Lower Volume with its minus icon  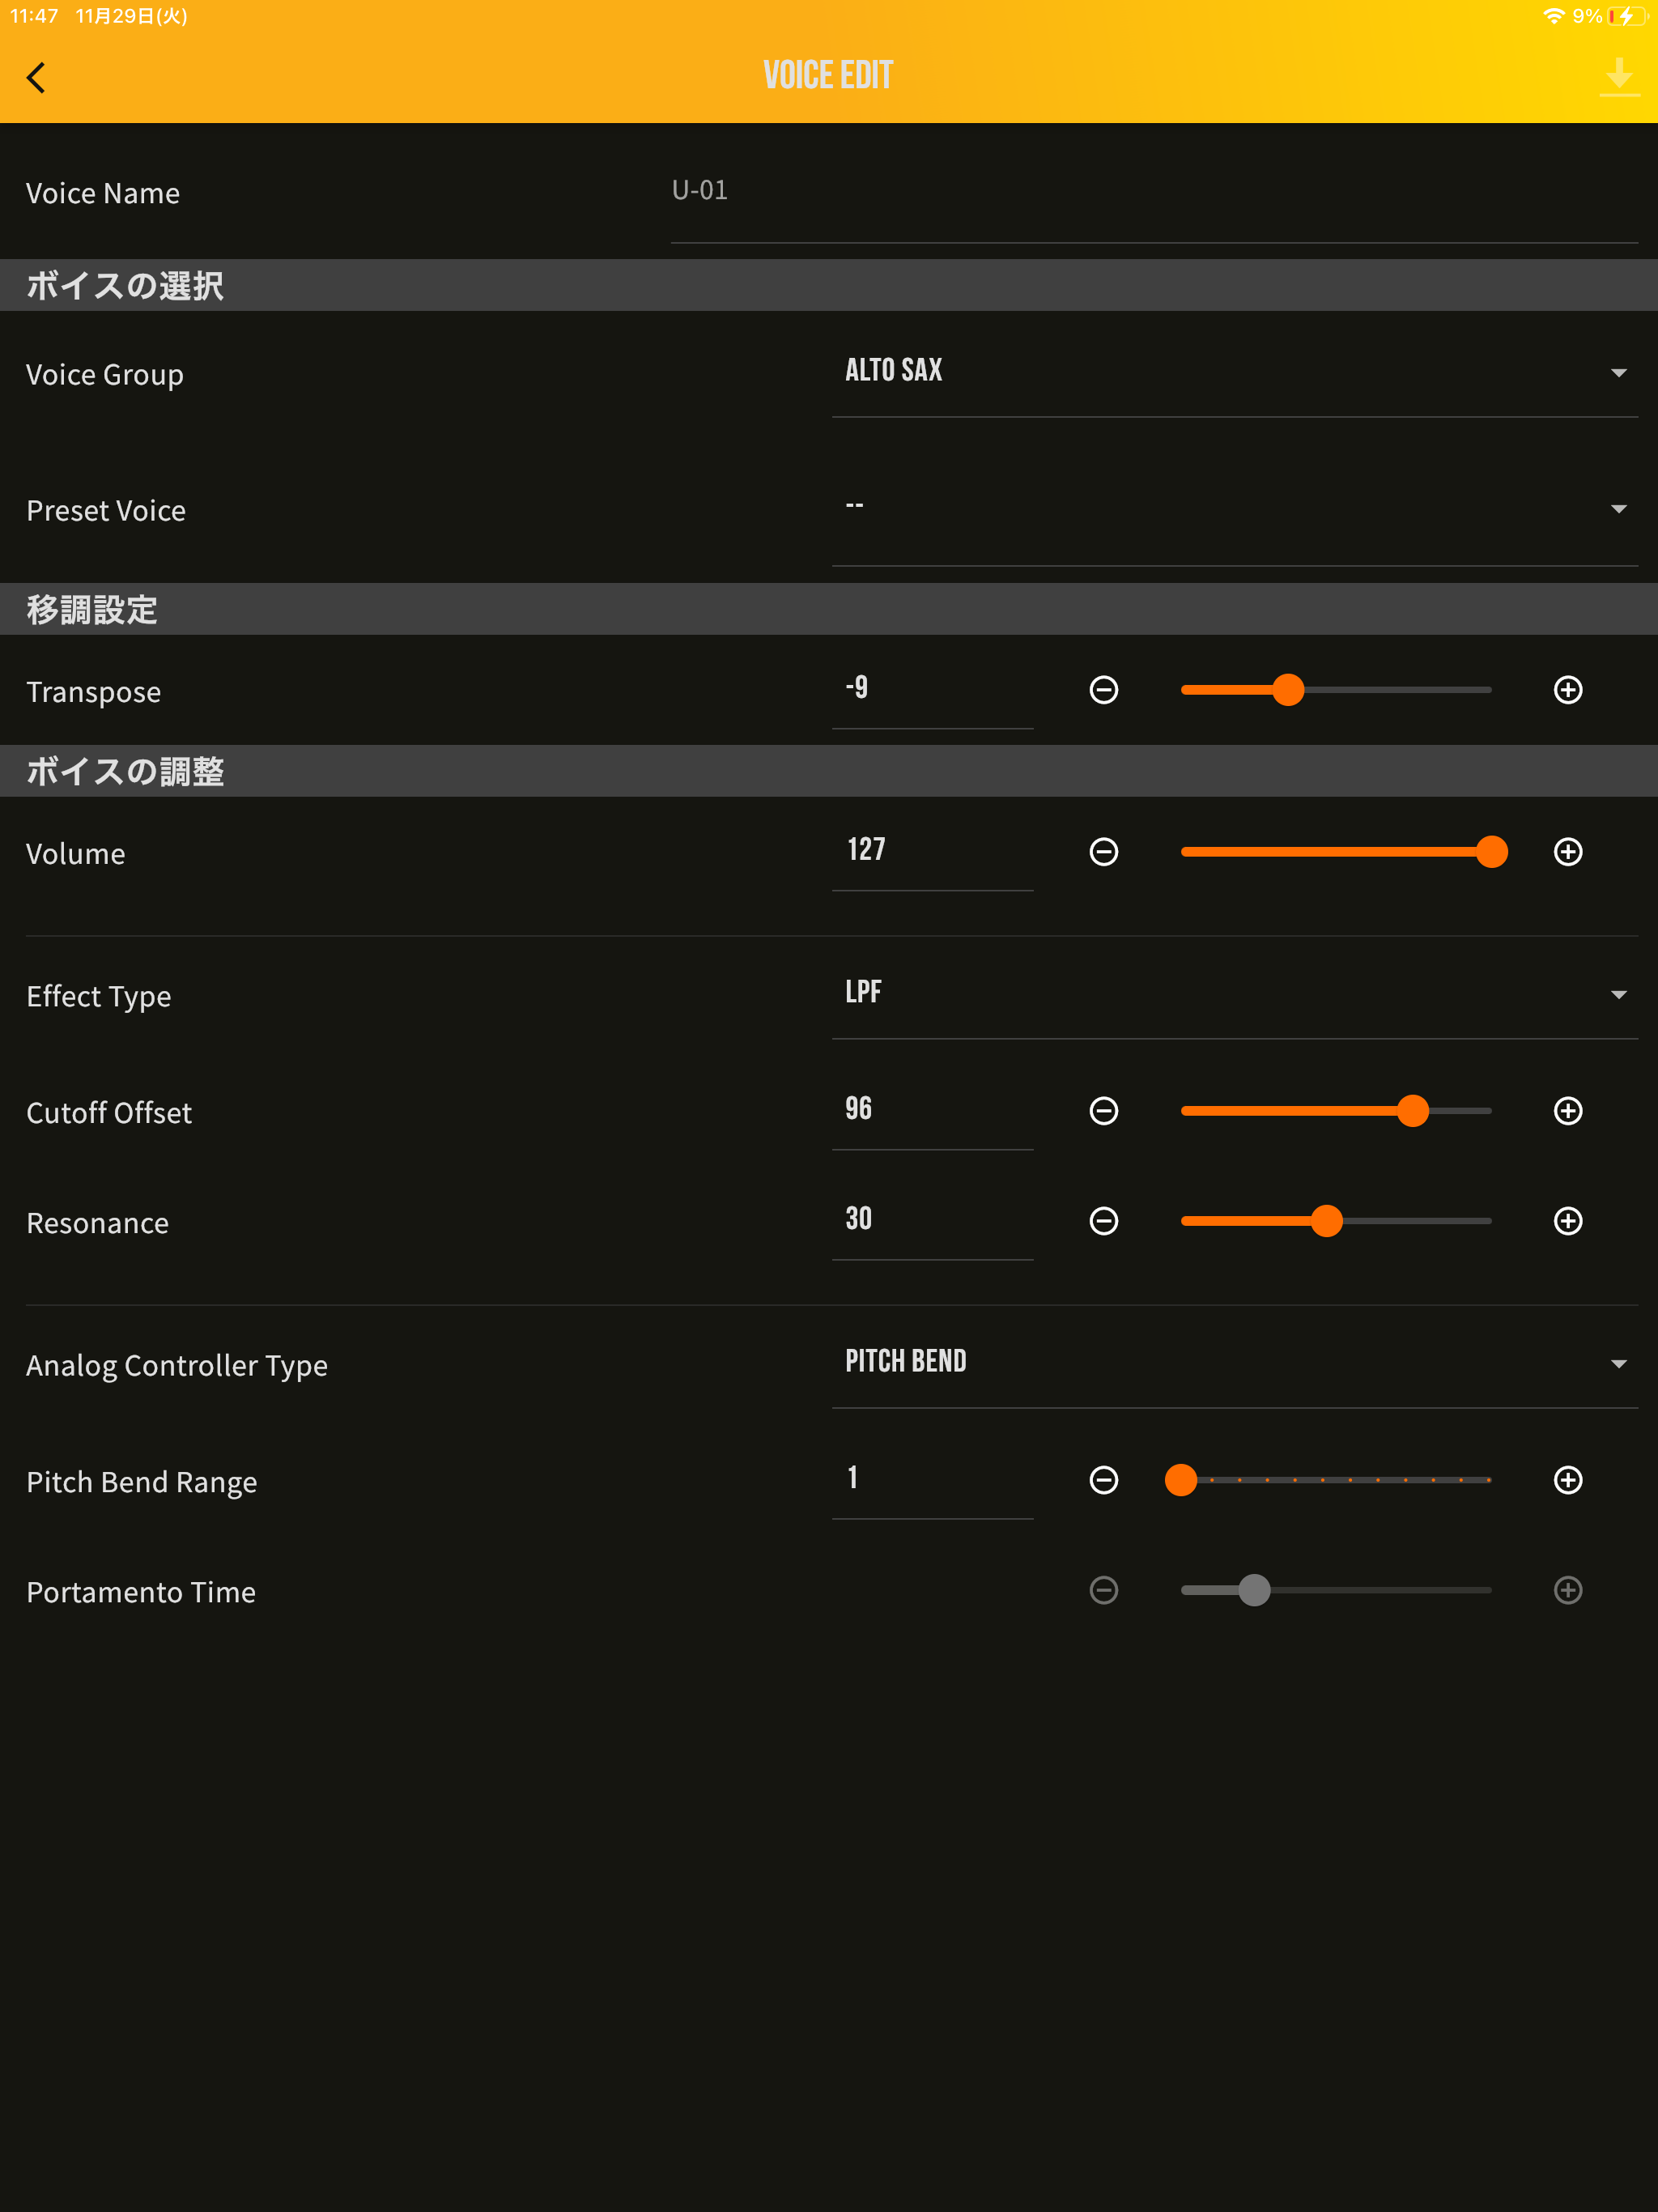coord(1103,852)
